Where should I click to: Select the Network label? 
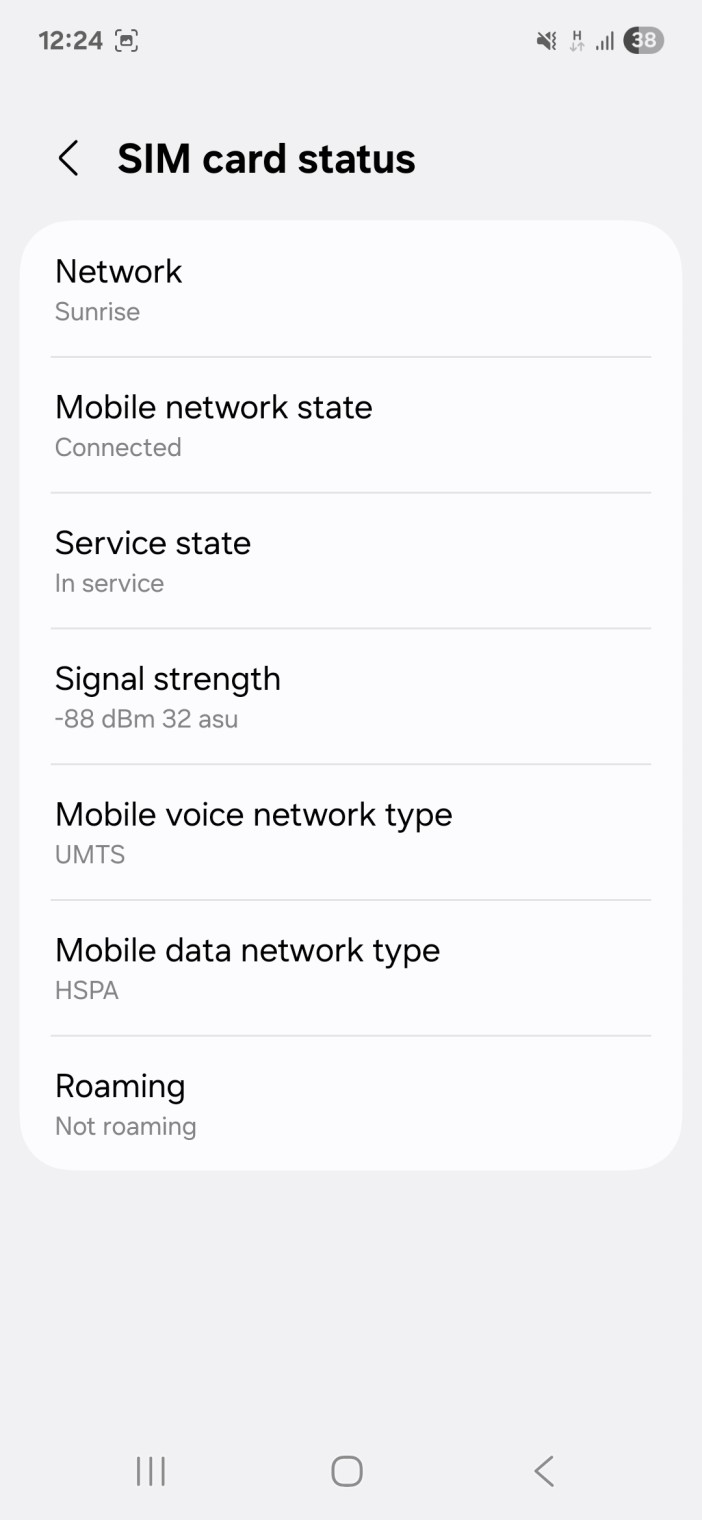[118, 271]
